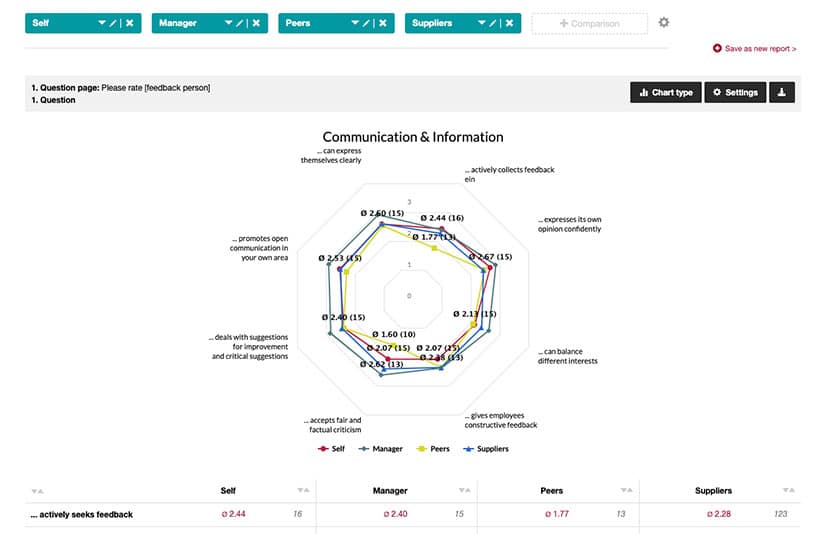This screenshot has height=534, width=830.
Task: Click the Manager average value 2.40
Action: tap(395, 514)
